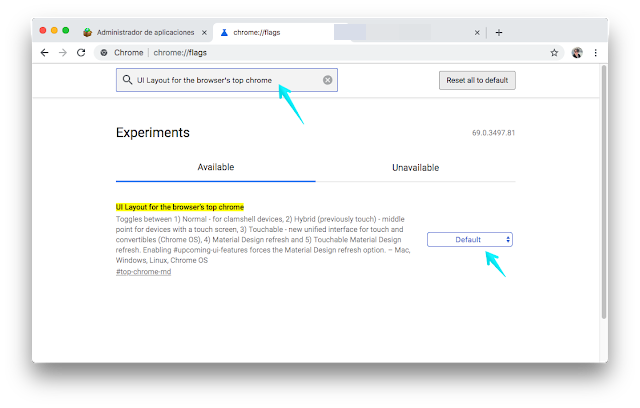Open the user profile avatar
Image resolution: width=640 pixels, height=408 pixels.
577,52
